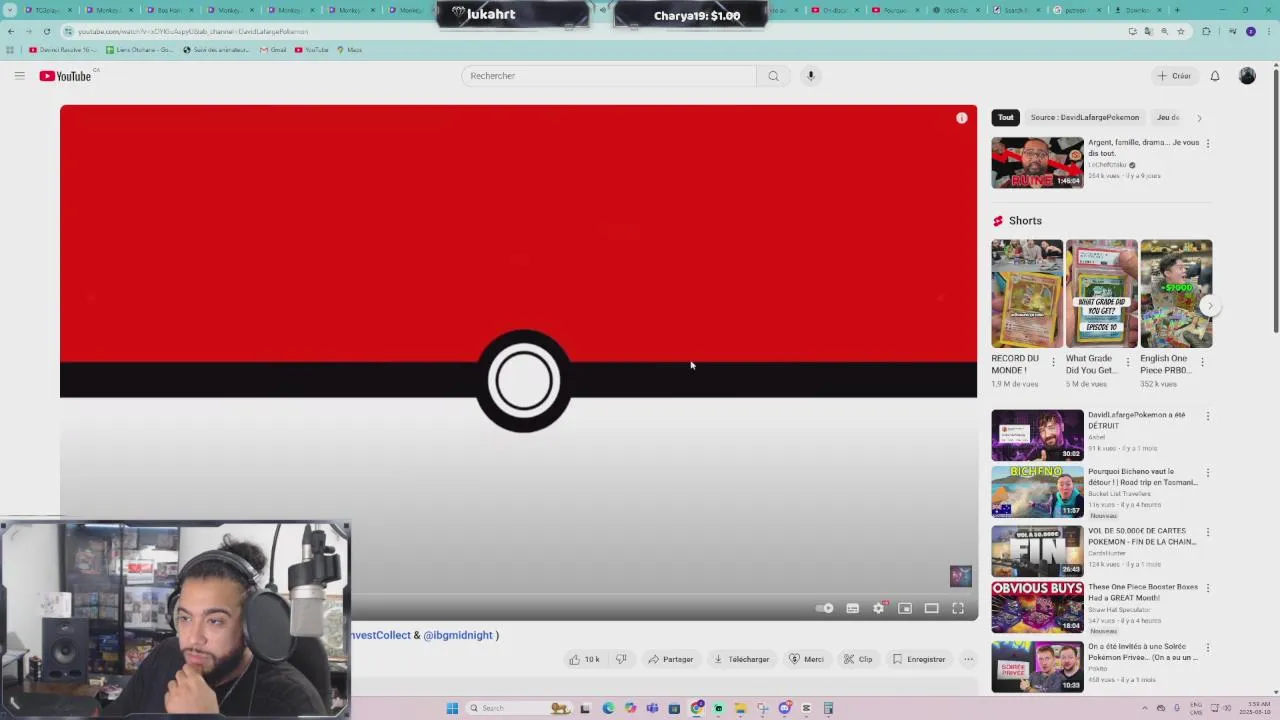Enable the miniplayer mode

click(x=905, y=608)
